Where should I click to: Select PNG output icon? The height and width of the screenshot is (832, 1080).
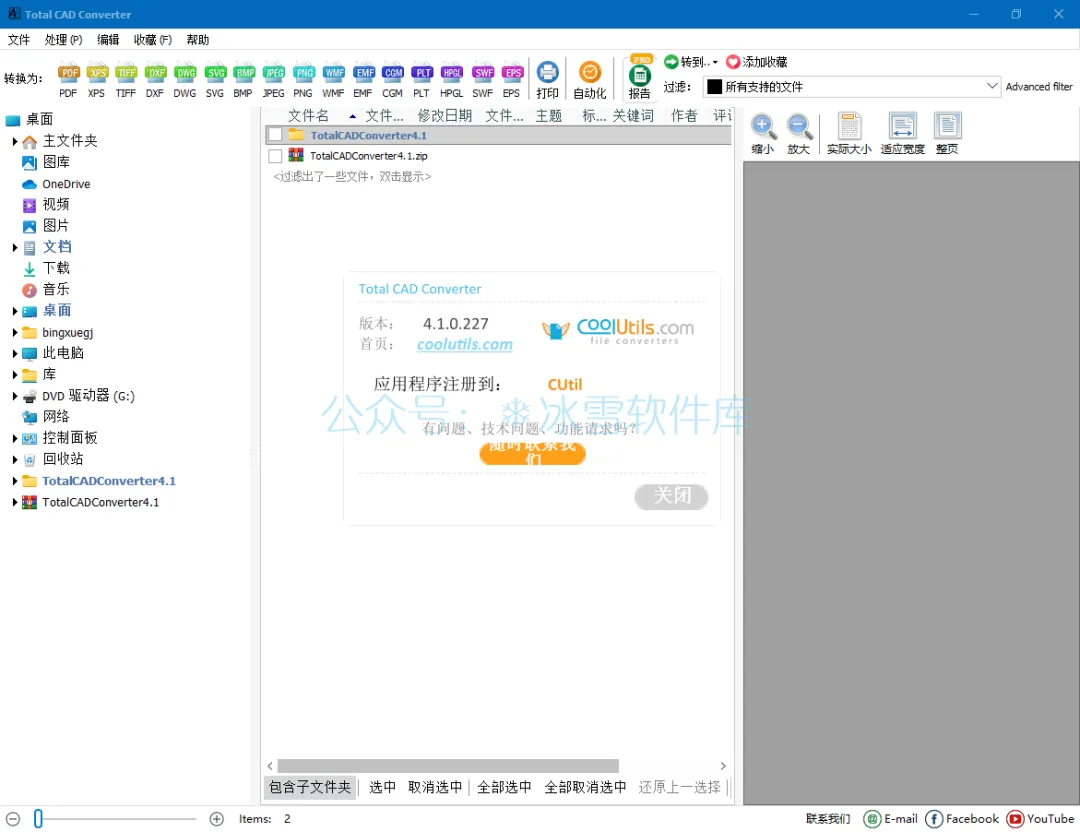pyautogui.click(x=303, y=80)
